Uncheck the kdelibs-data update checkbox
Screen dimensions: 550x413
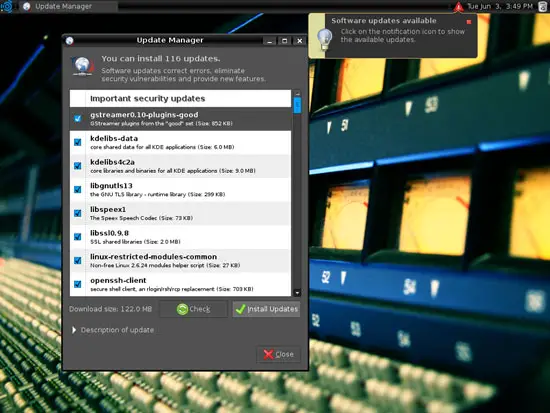pos(78,142)
